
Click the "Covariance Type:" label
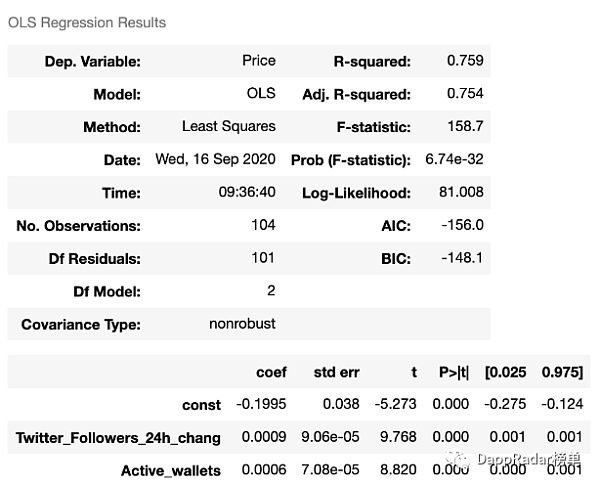[x=81, y=325]
